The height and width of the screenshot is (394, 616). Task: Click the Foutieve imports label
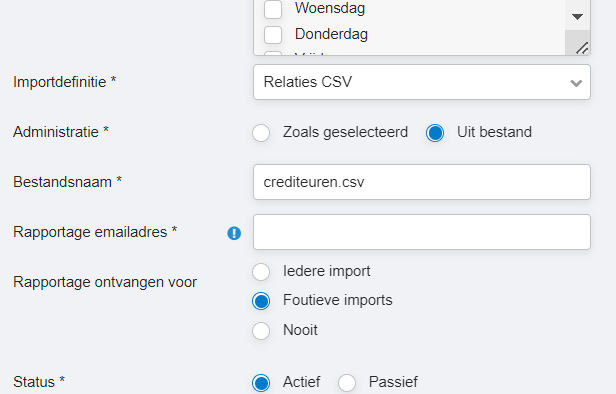pyautogui.click(x=337, y=300)
